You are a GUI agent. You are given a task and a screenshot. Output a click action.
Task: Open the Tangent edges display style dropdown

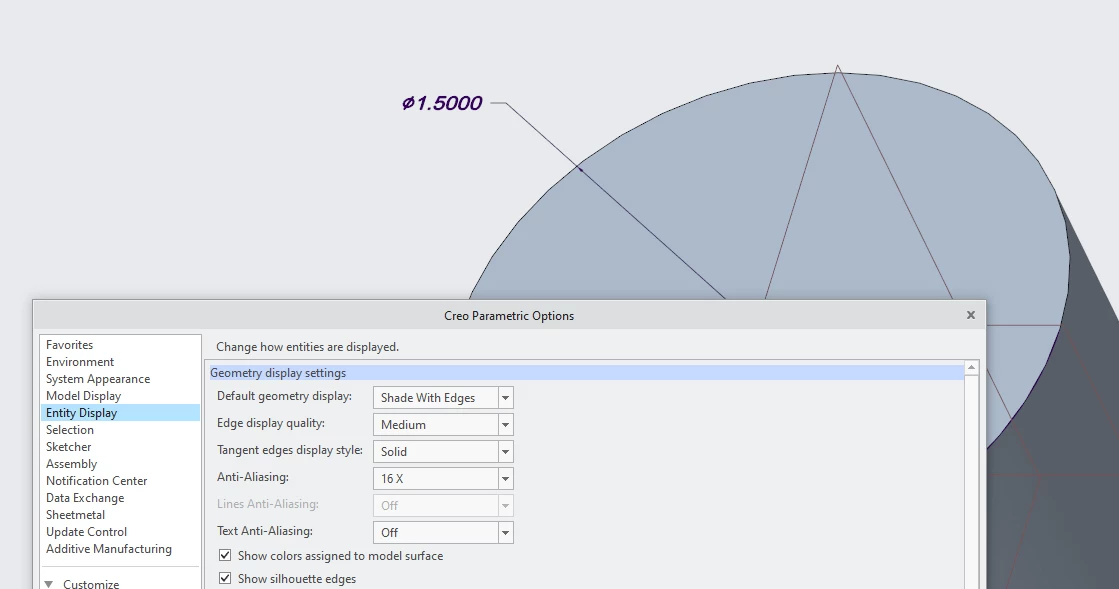tap(505, 452)
